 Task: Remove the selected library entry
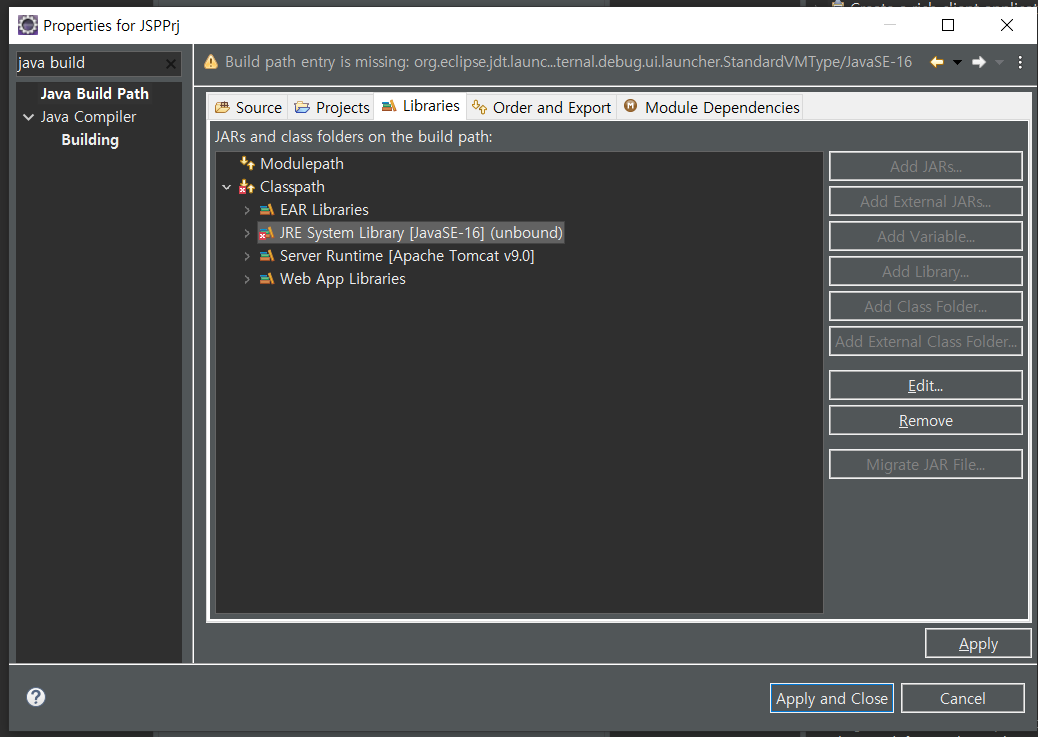coord(925,420)
